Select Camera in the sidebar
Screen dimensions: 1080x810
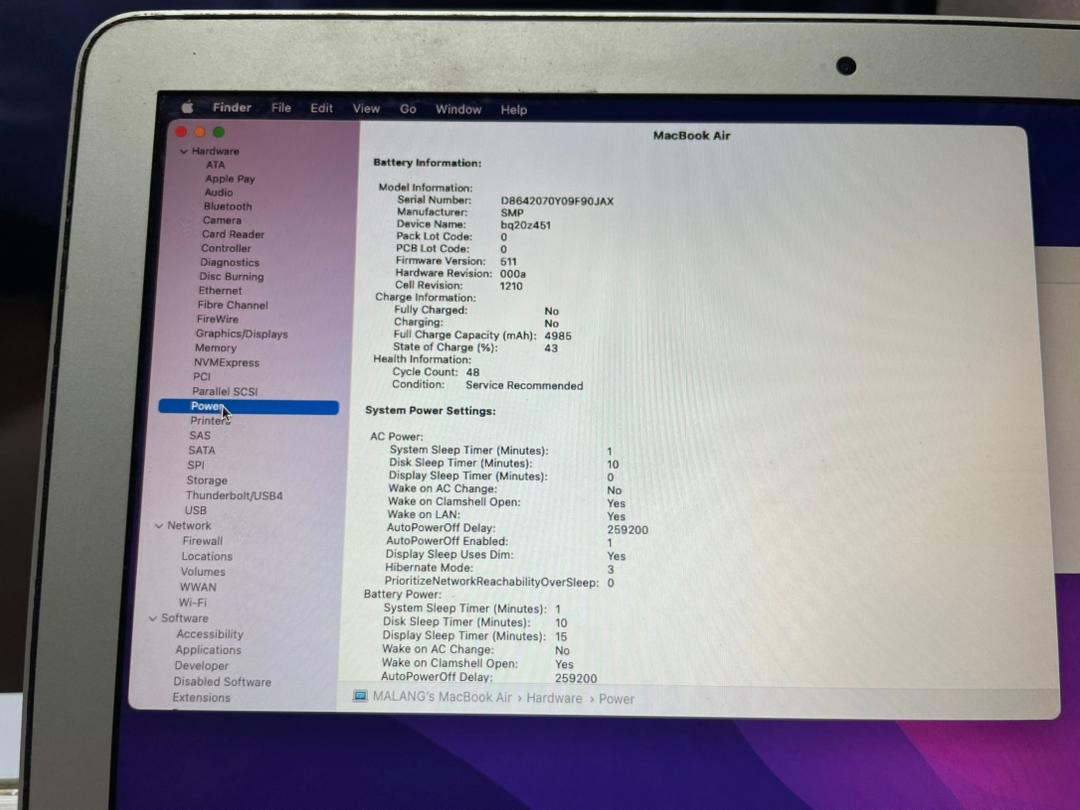coord(222,220)
